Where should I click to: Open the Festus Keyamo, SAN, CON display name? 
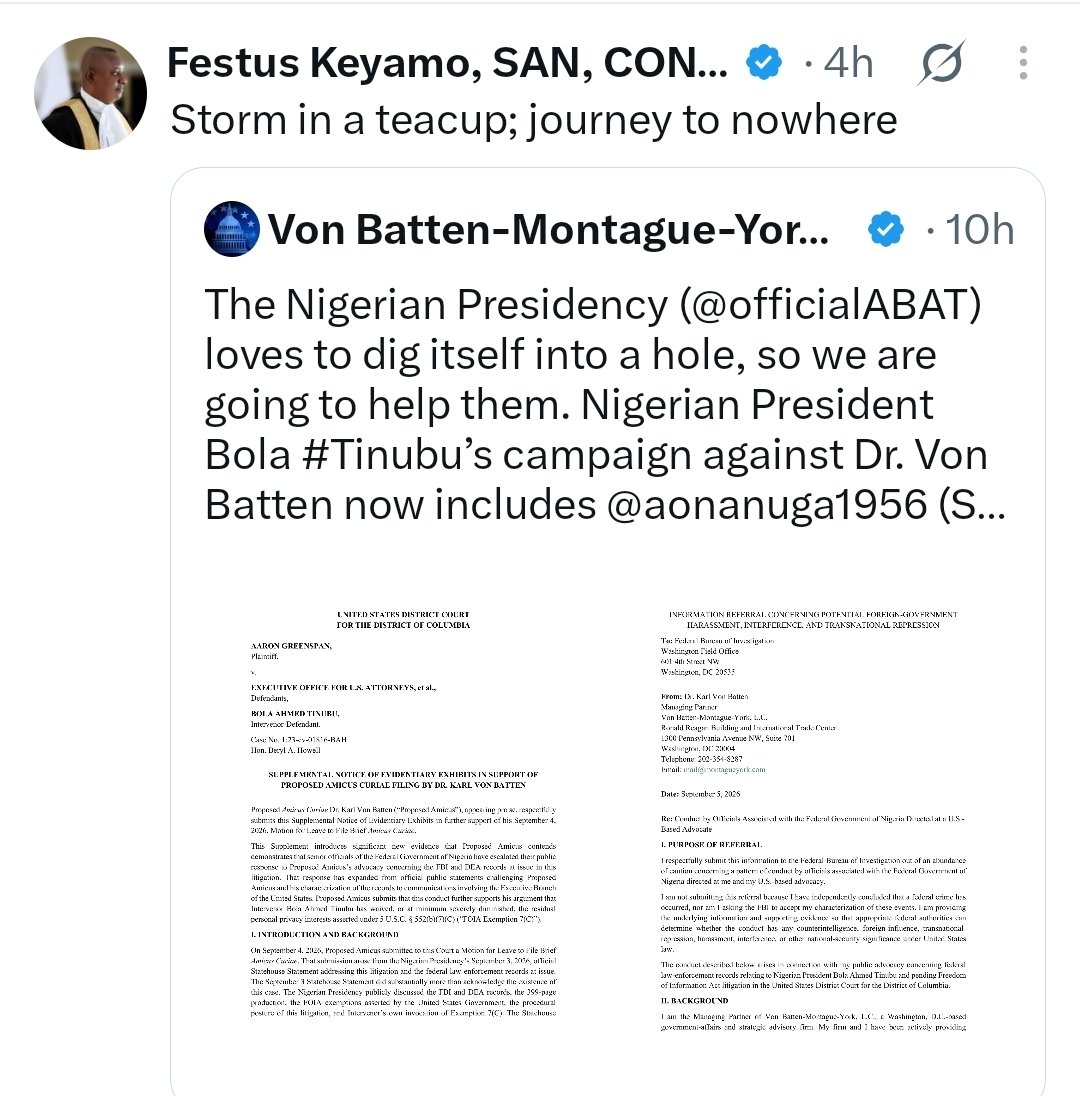click(447, 63)
